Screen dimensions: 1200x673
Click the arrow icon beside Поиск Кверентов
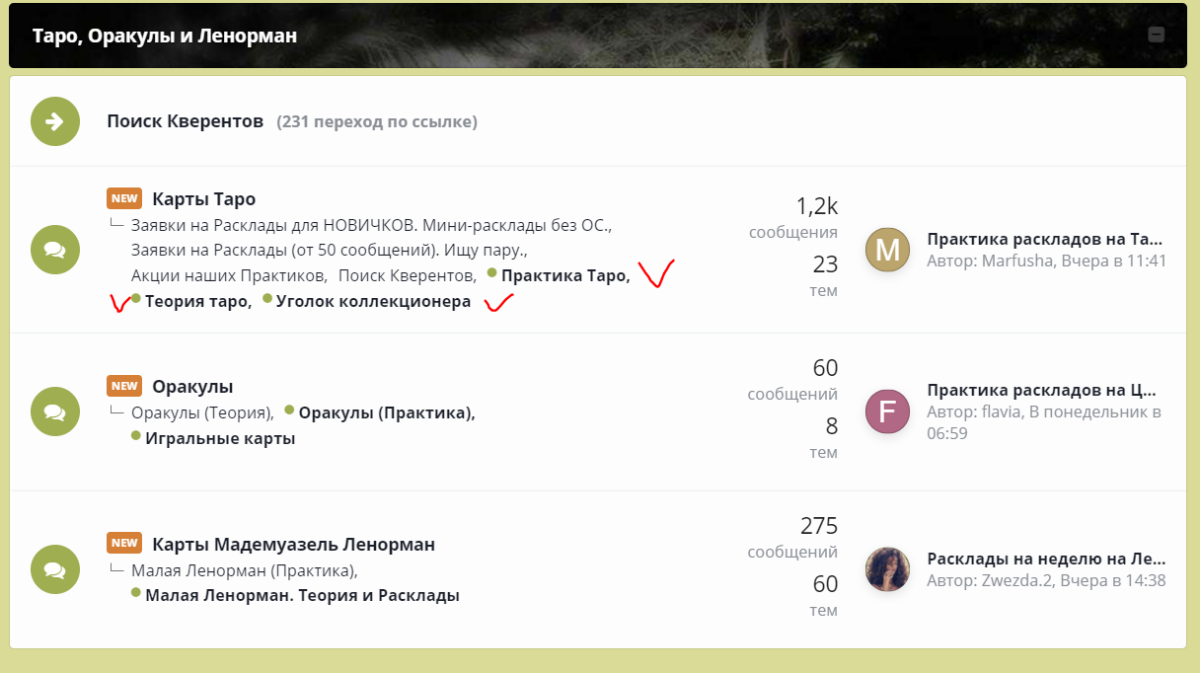(x=55, y=122)
